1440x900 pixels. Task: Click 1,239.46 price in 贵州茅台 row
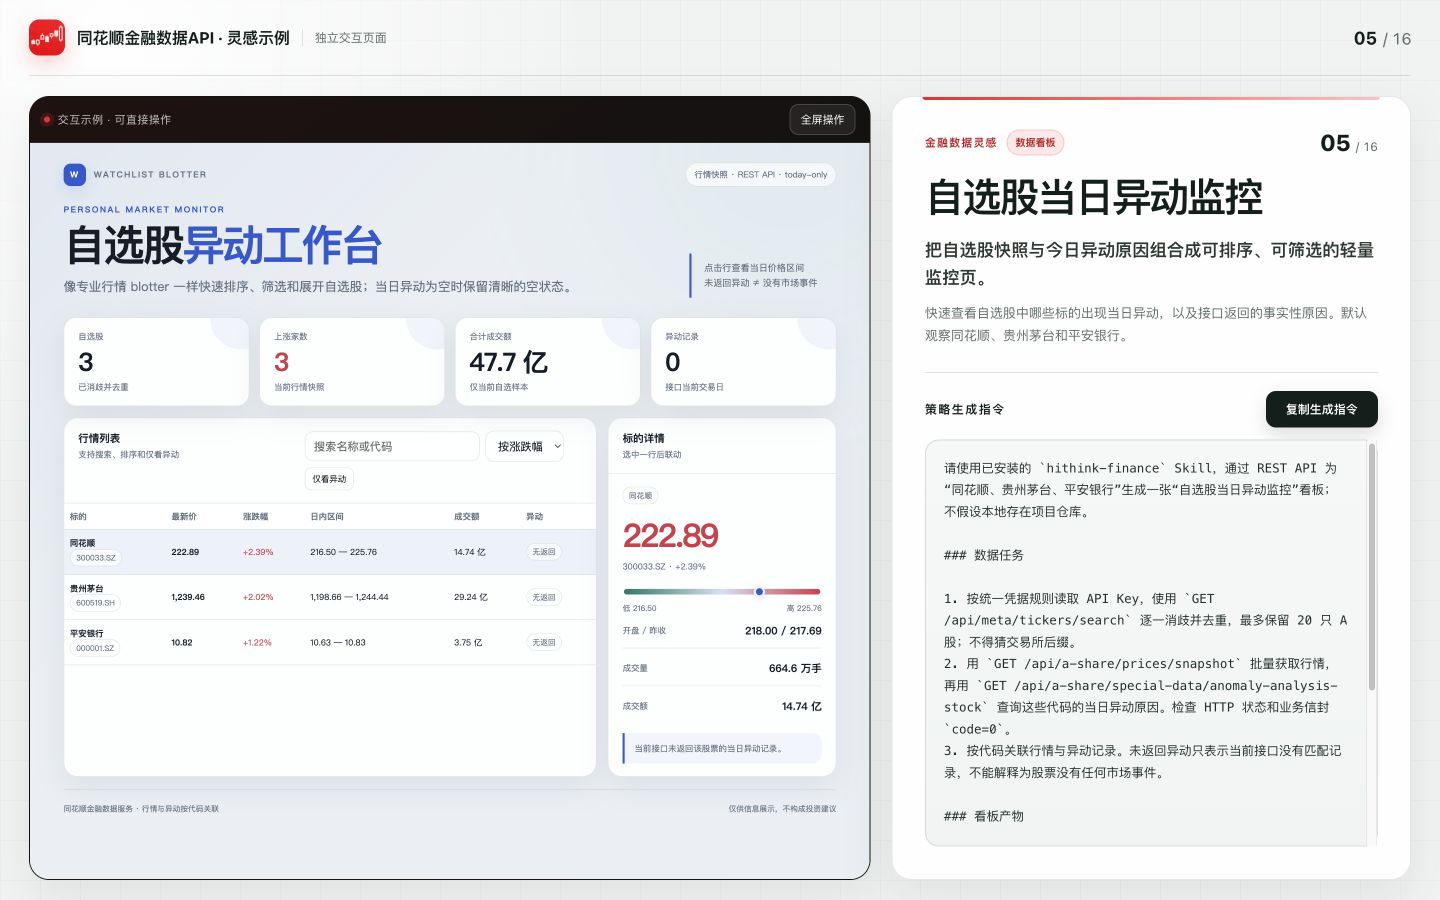pyautogui.click(x=188, y=597)
